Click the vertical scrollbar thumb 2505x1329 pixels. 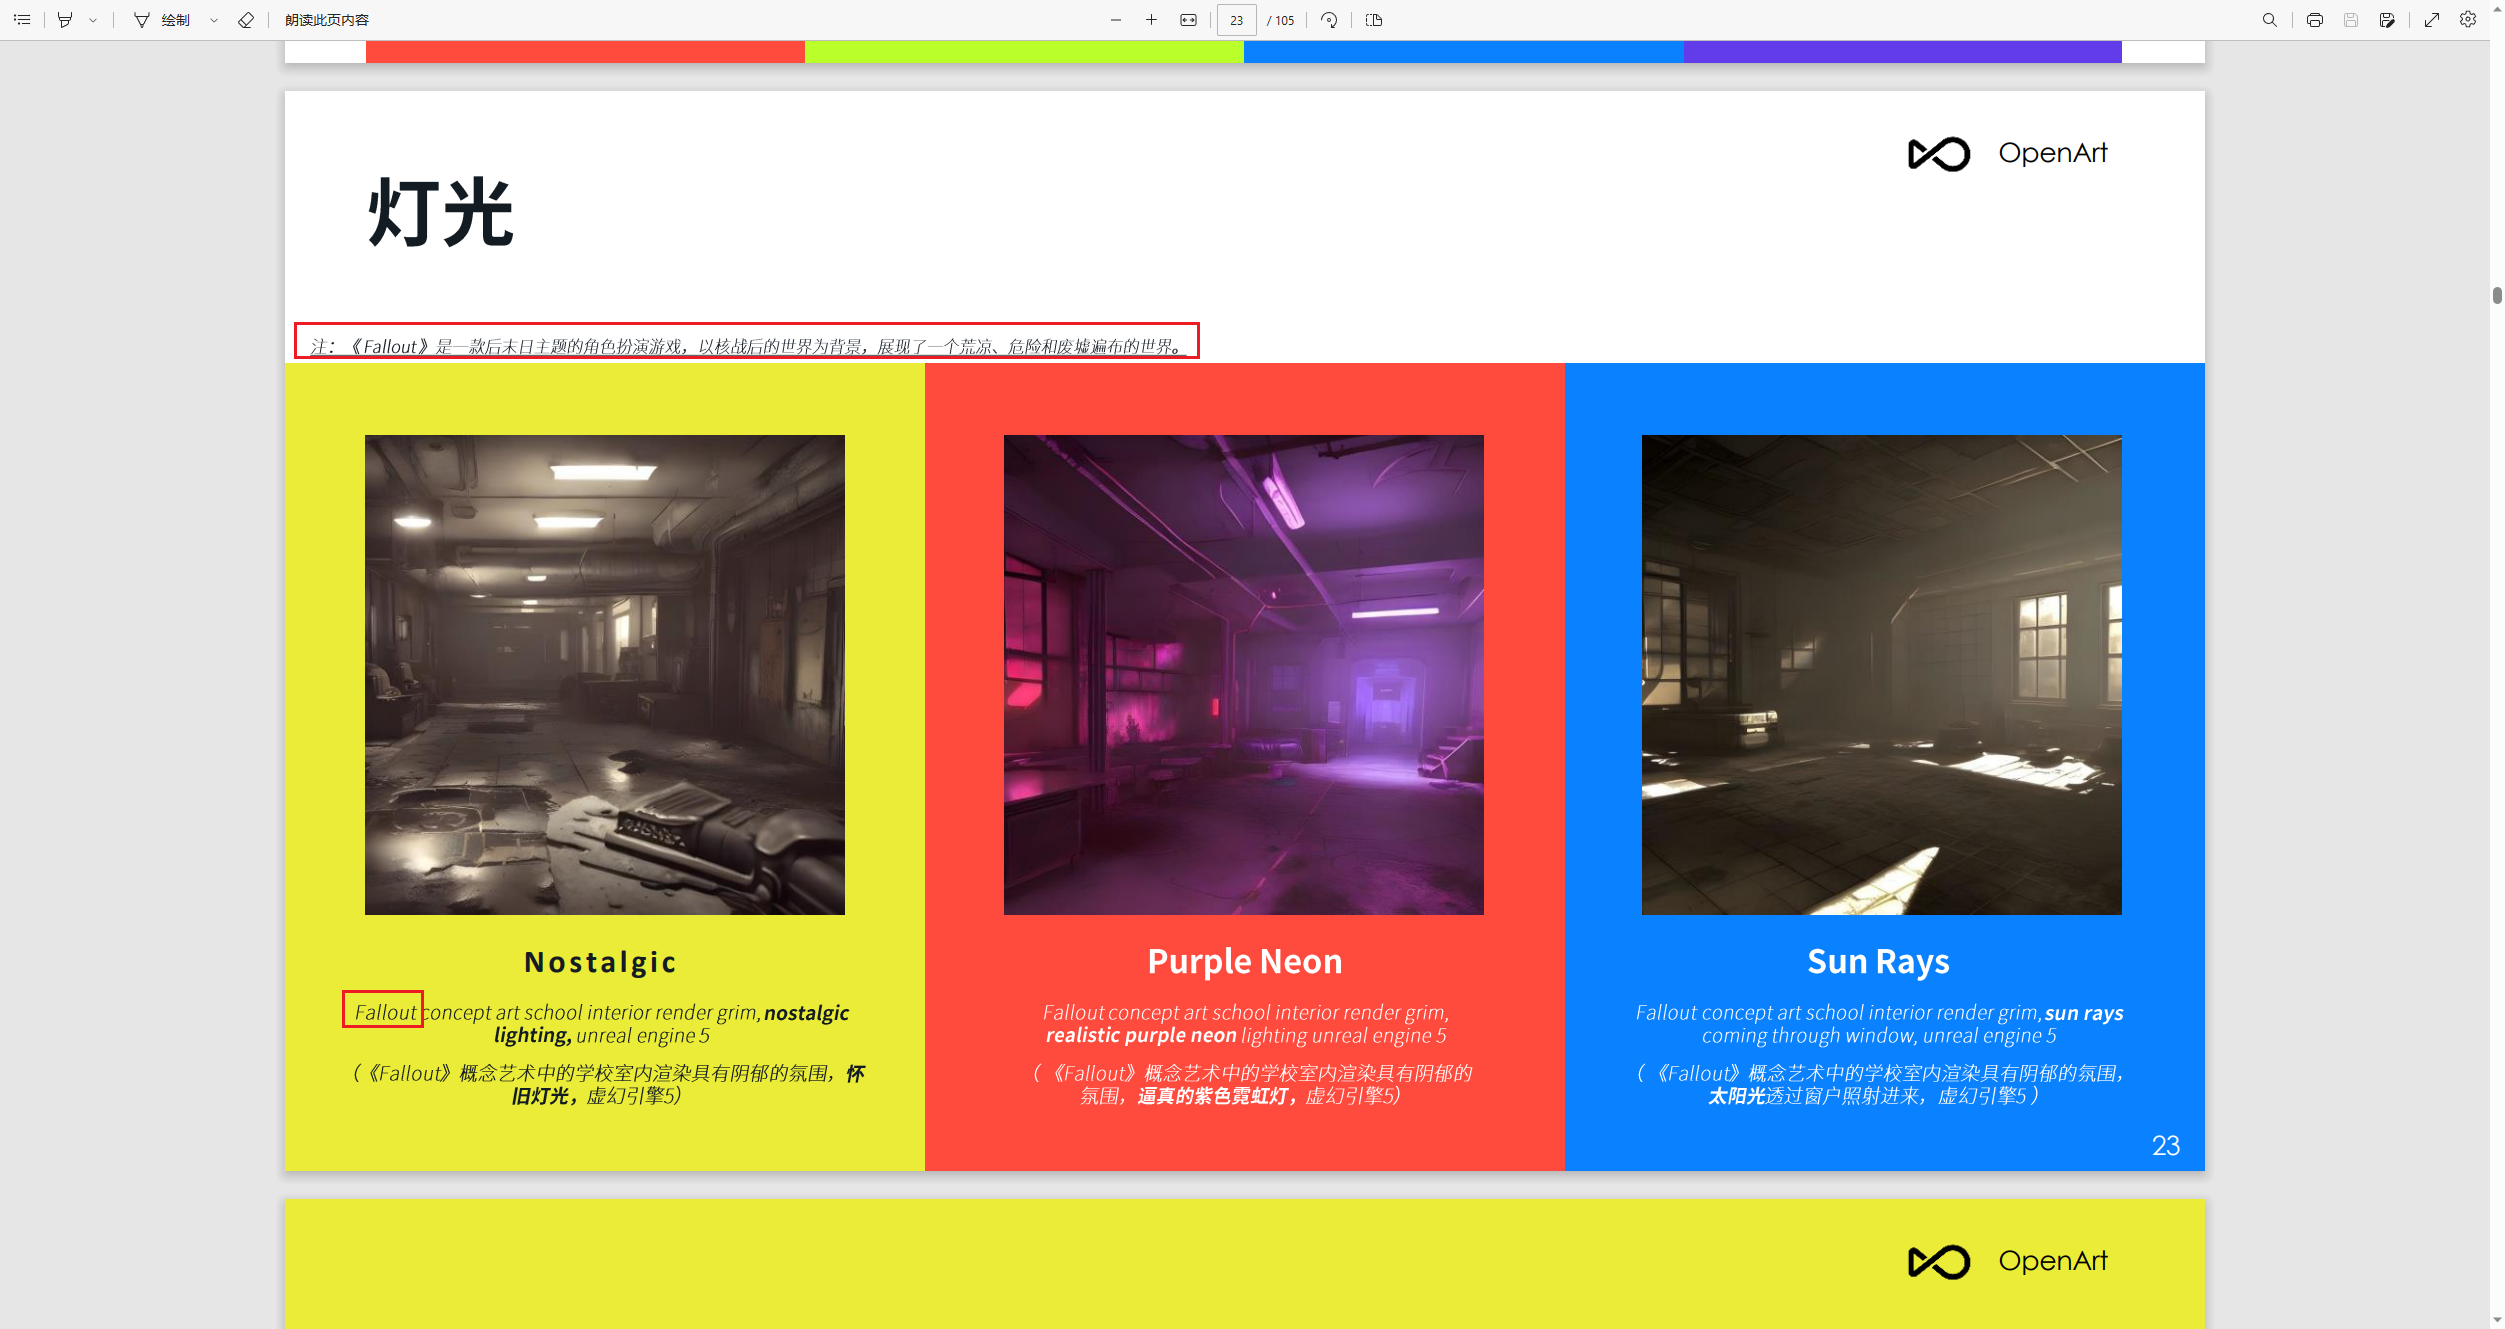2497,295
